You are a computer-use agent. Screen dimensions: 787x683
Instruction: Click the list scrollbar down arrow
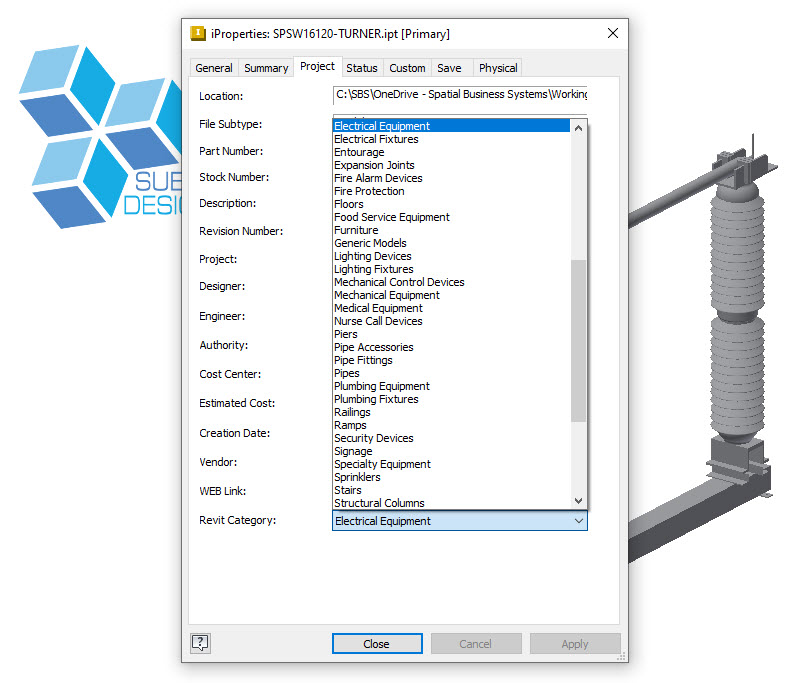click(x=578, y=501)
